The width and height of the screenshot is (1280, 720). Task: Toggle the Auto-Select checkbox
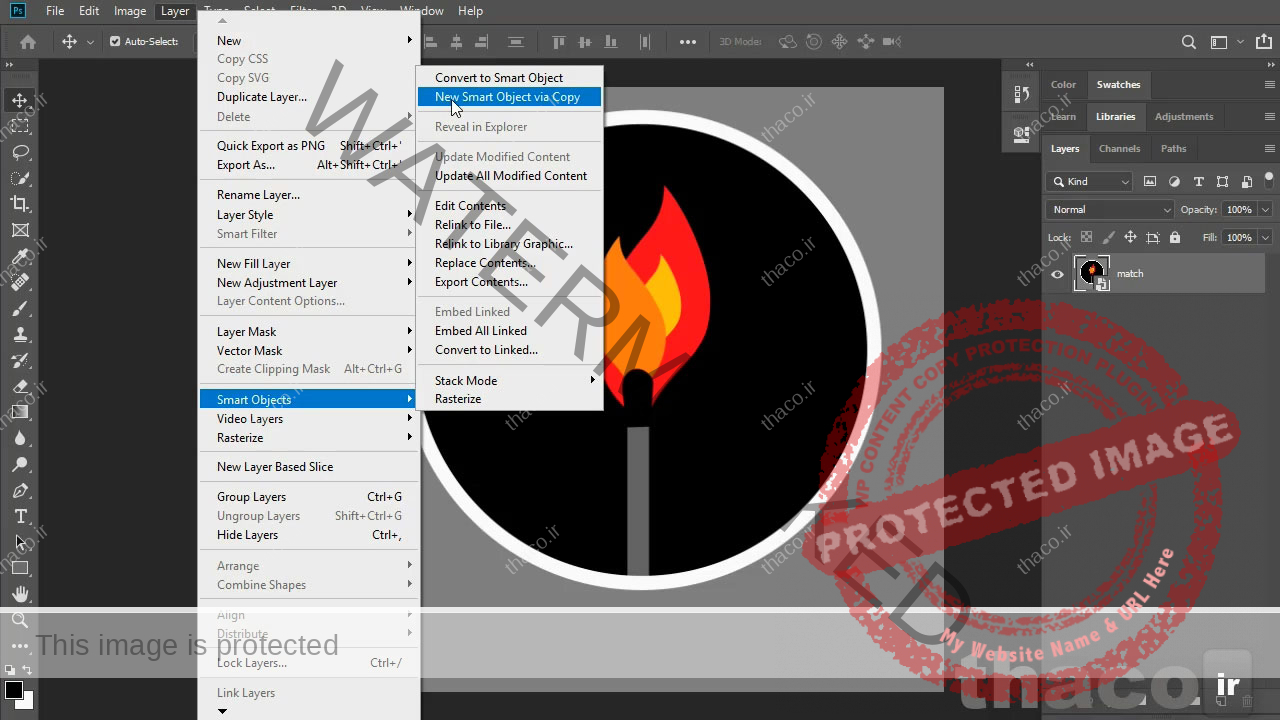[x=115, y=42]
